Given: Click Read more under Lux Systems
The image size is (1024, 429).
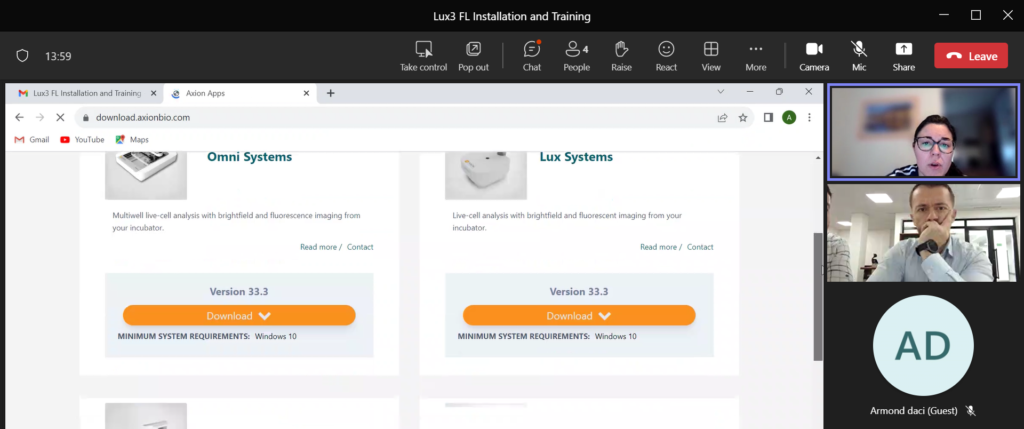Looking at the screenshot, I should 658,247.
